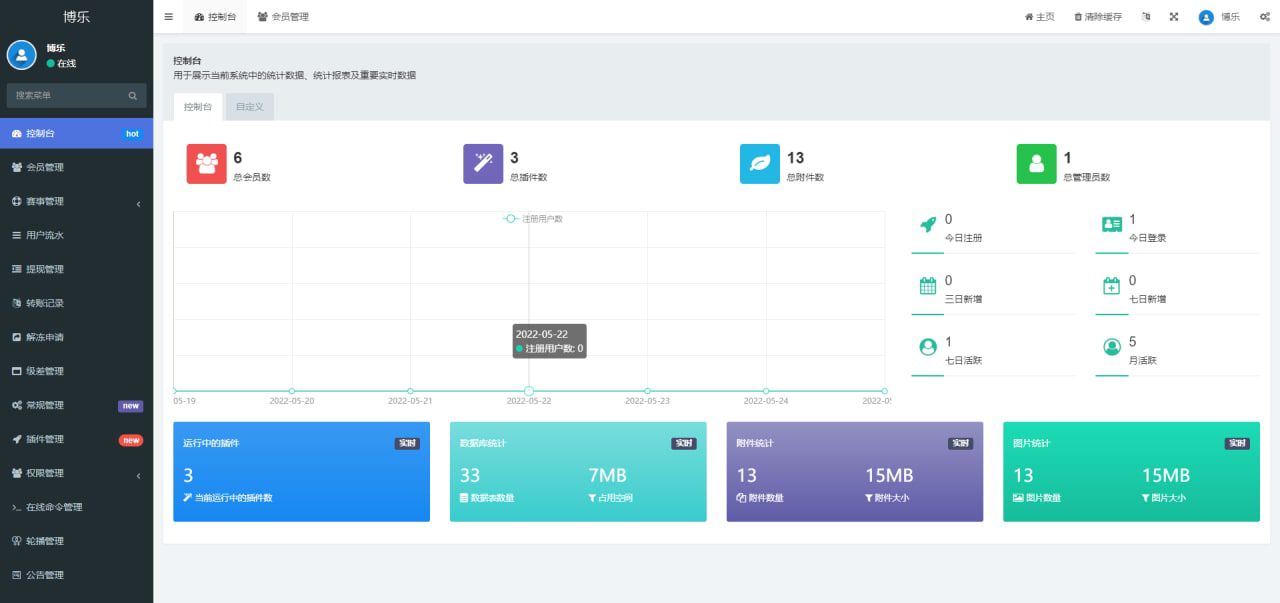Viewport: 1280px width, 603px height.
Task: Focus the 搜索菜单 search input field
Action: coord(65,96)
